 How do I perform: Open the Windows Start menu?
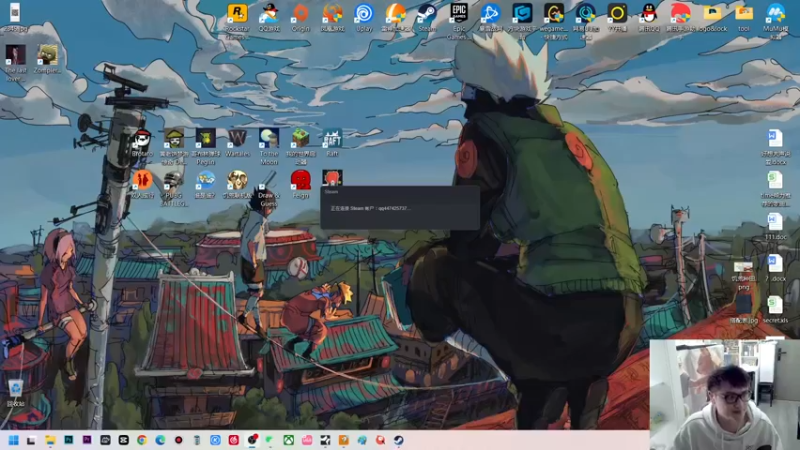click(13, 440)
